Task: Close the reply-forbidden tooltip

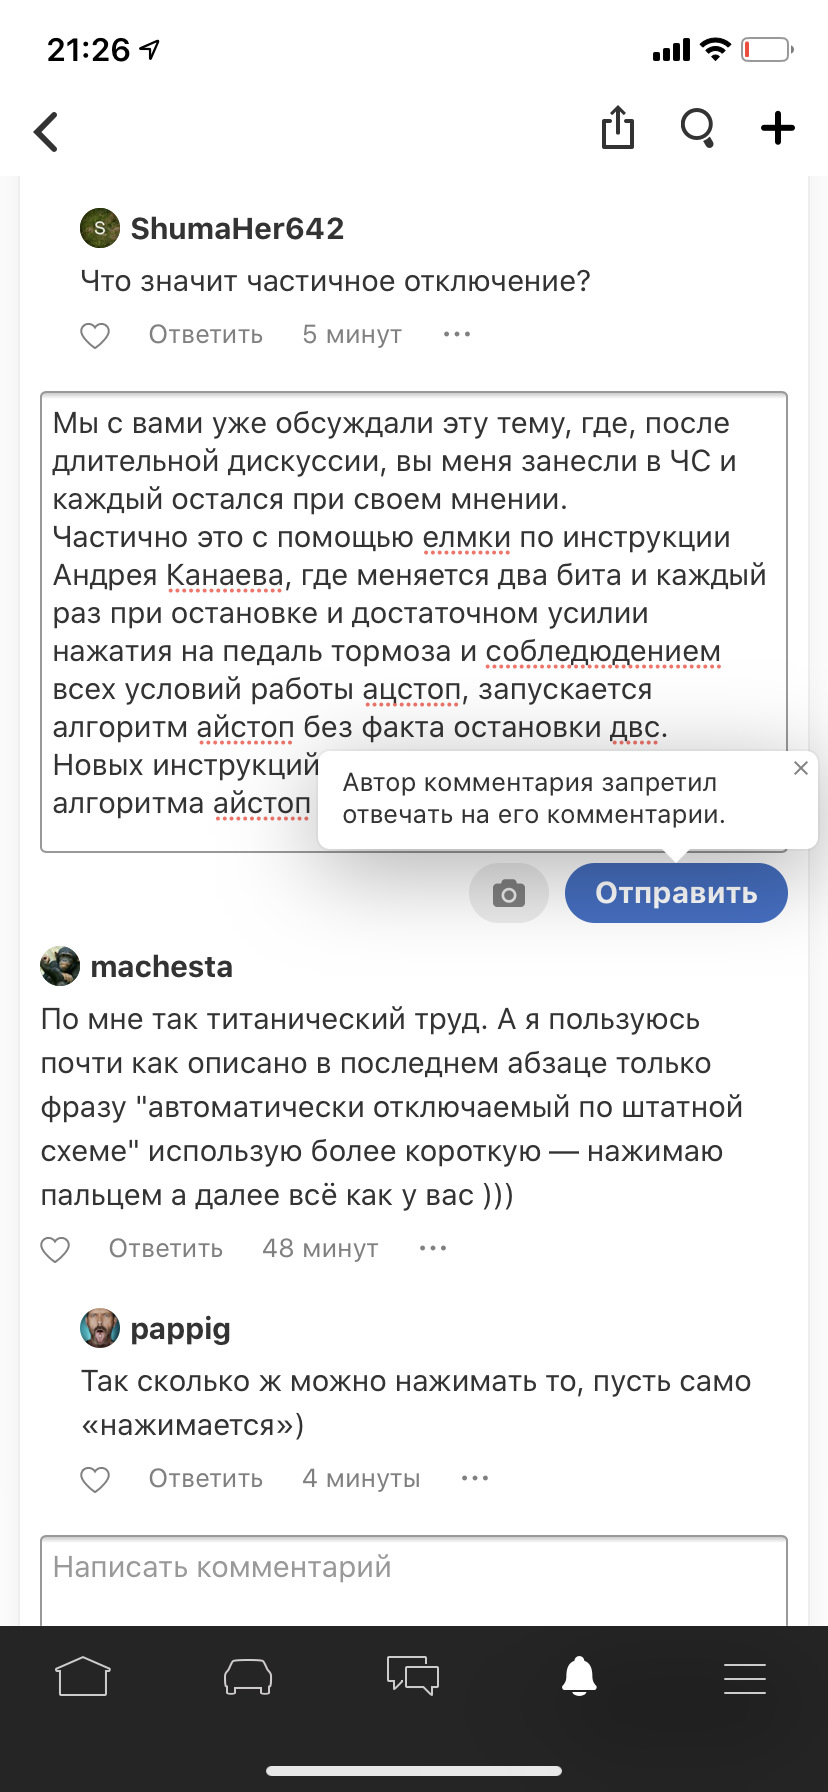Action: (800, 768)
